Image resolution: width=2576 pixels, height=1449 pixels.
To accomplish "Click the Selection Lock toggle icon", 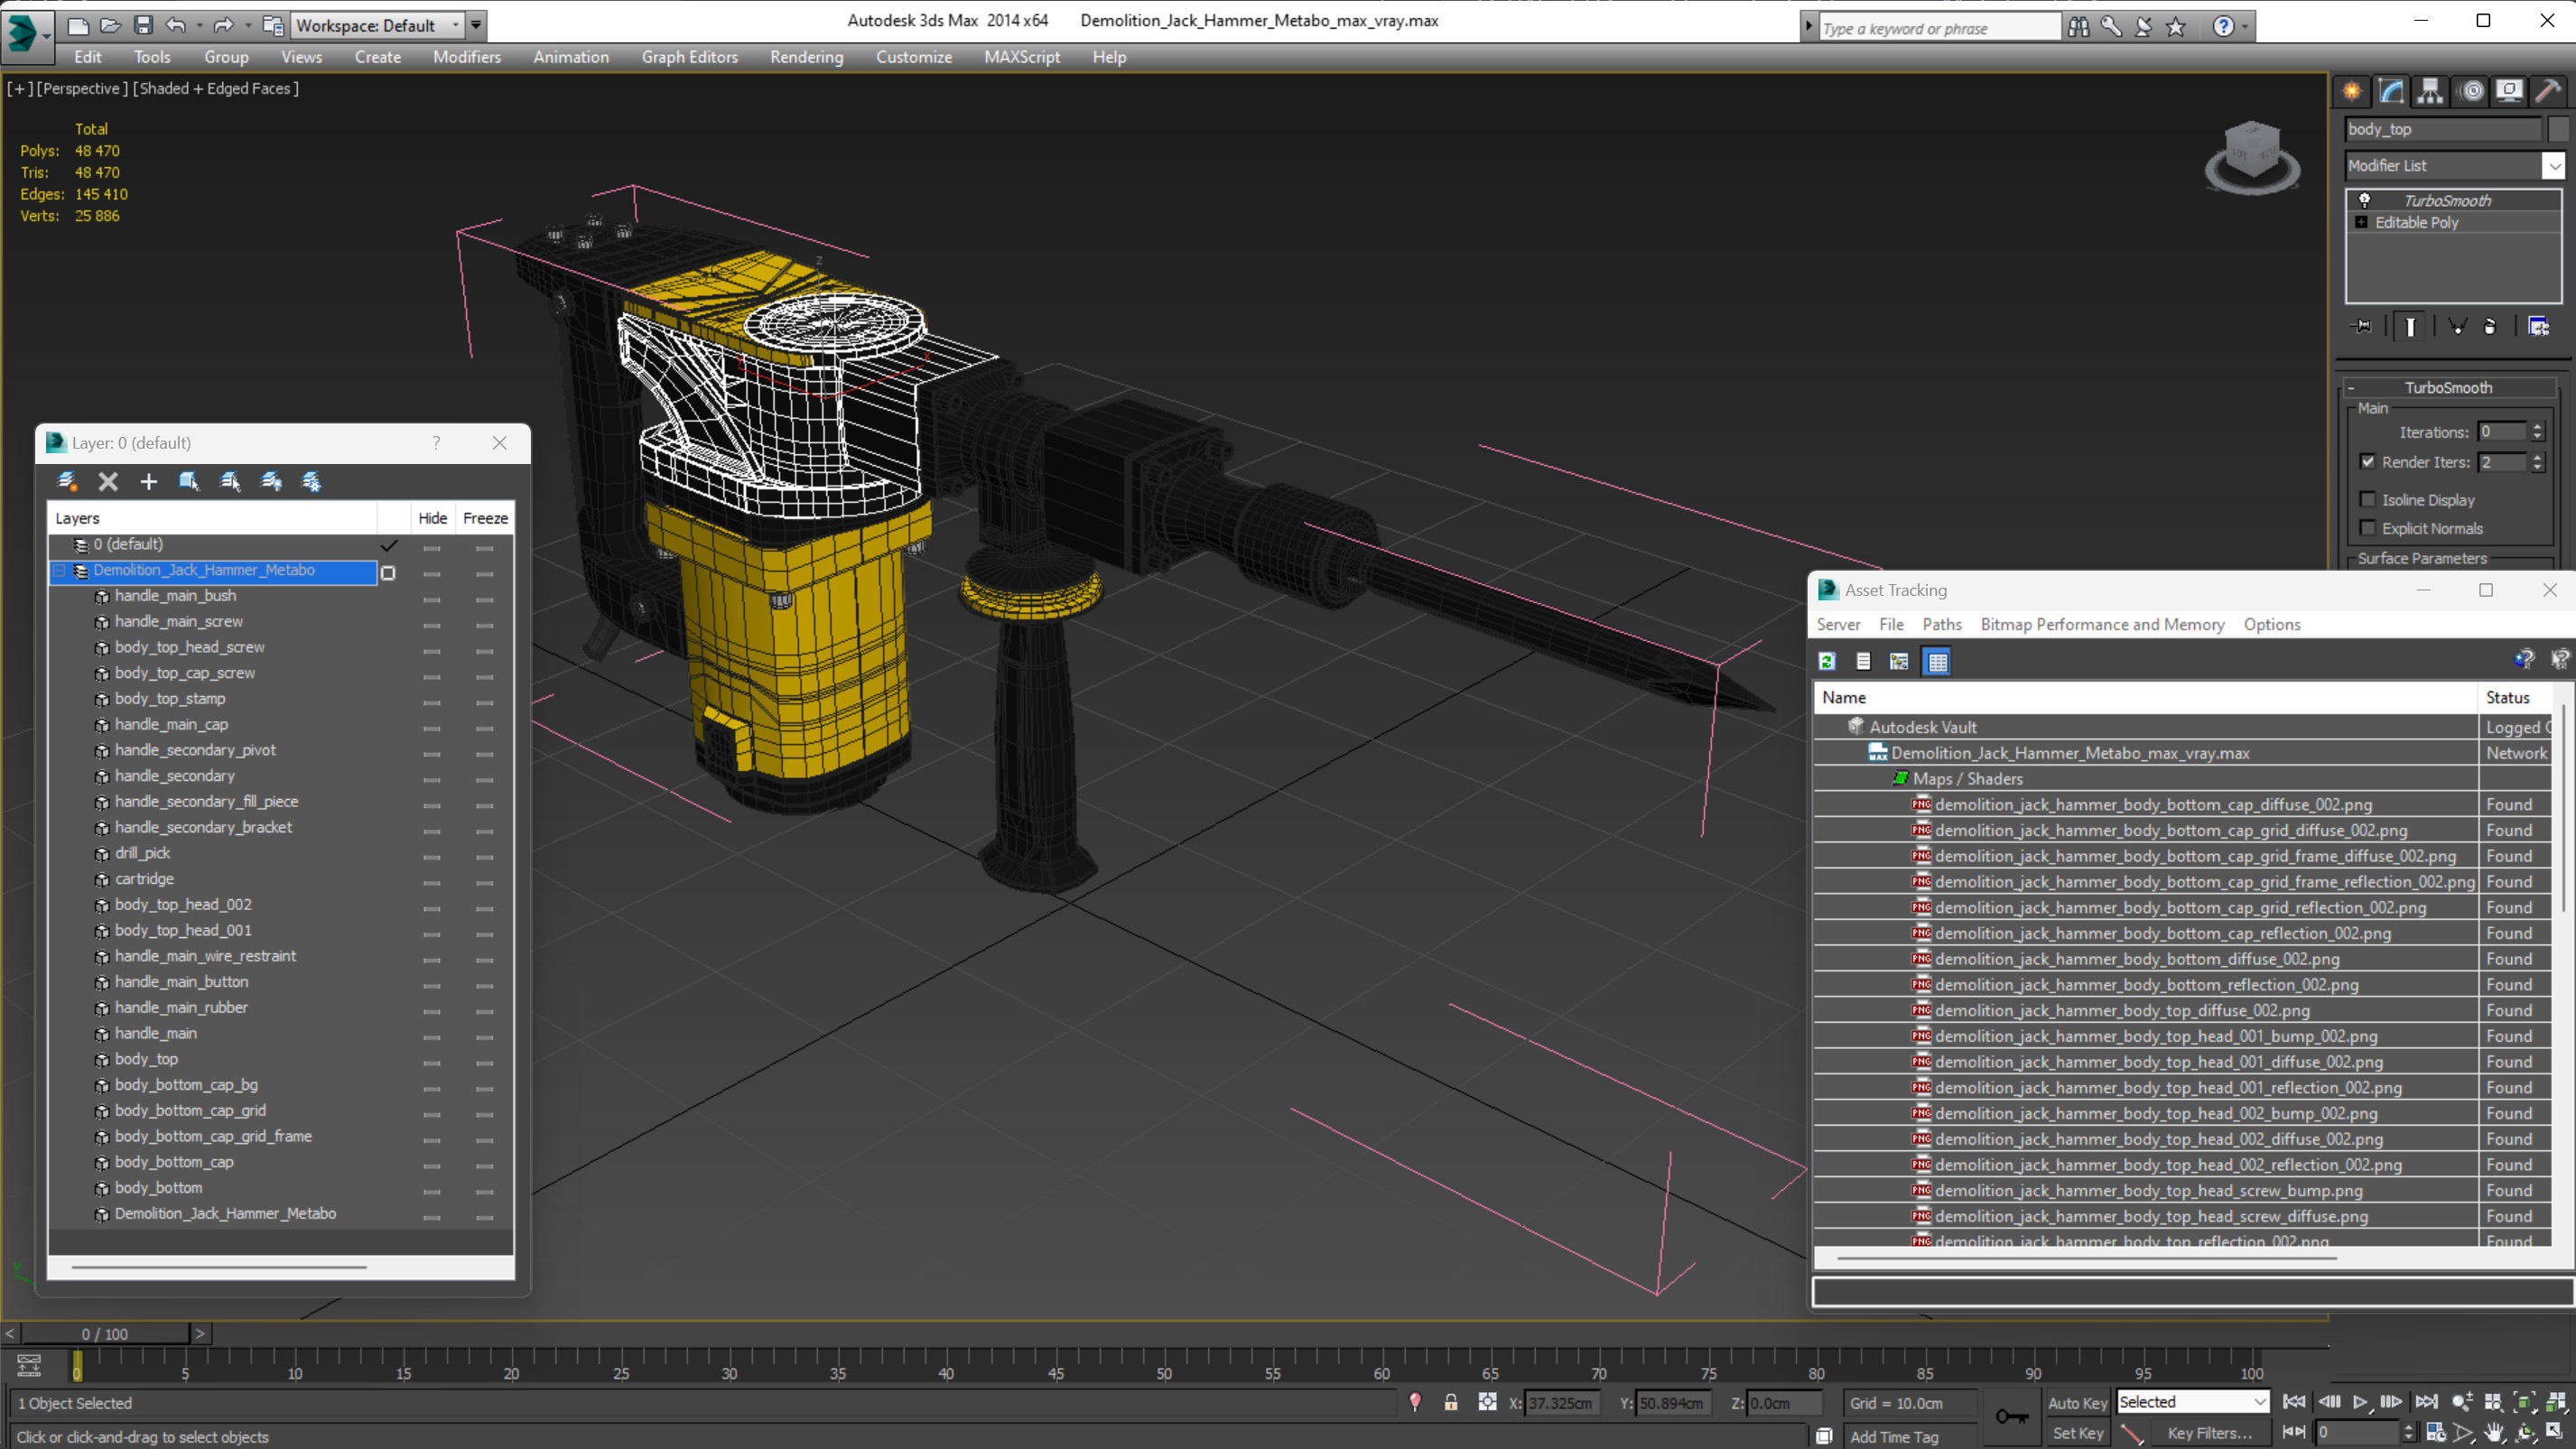I will click(x=1450, y=1402).
